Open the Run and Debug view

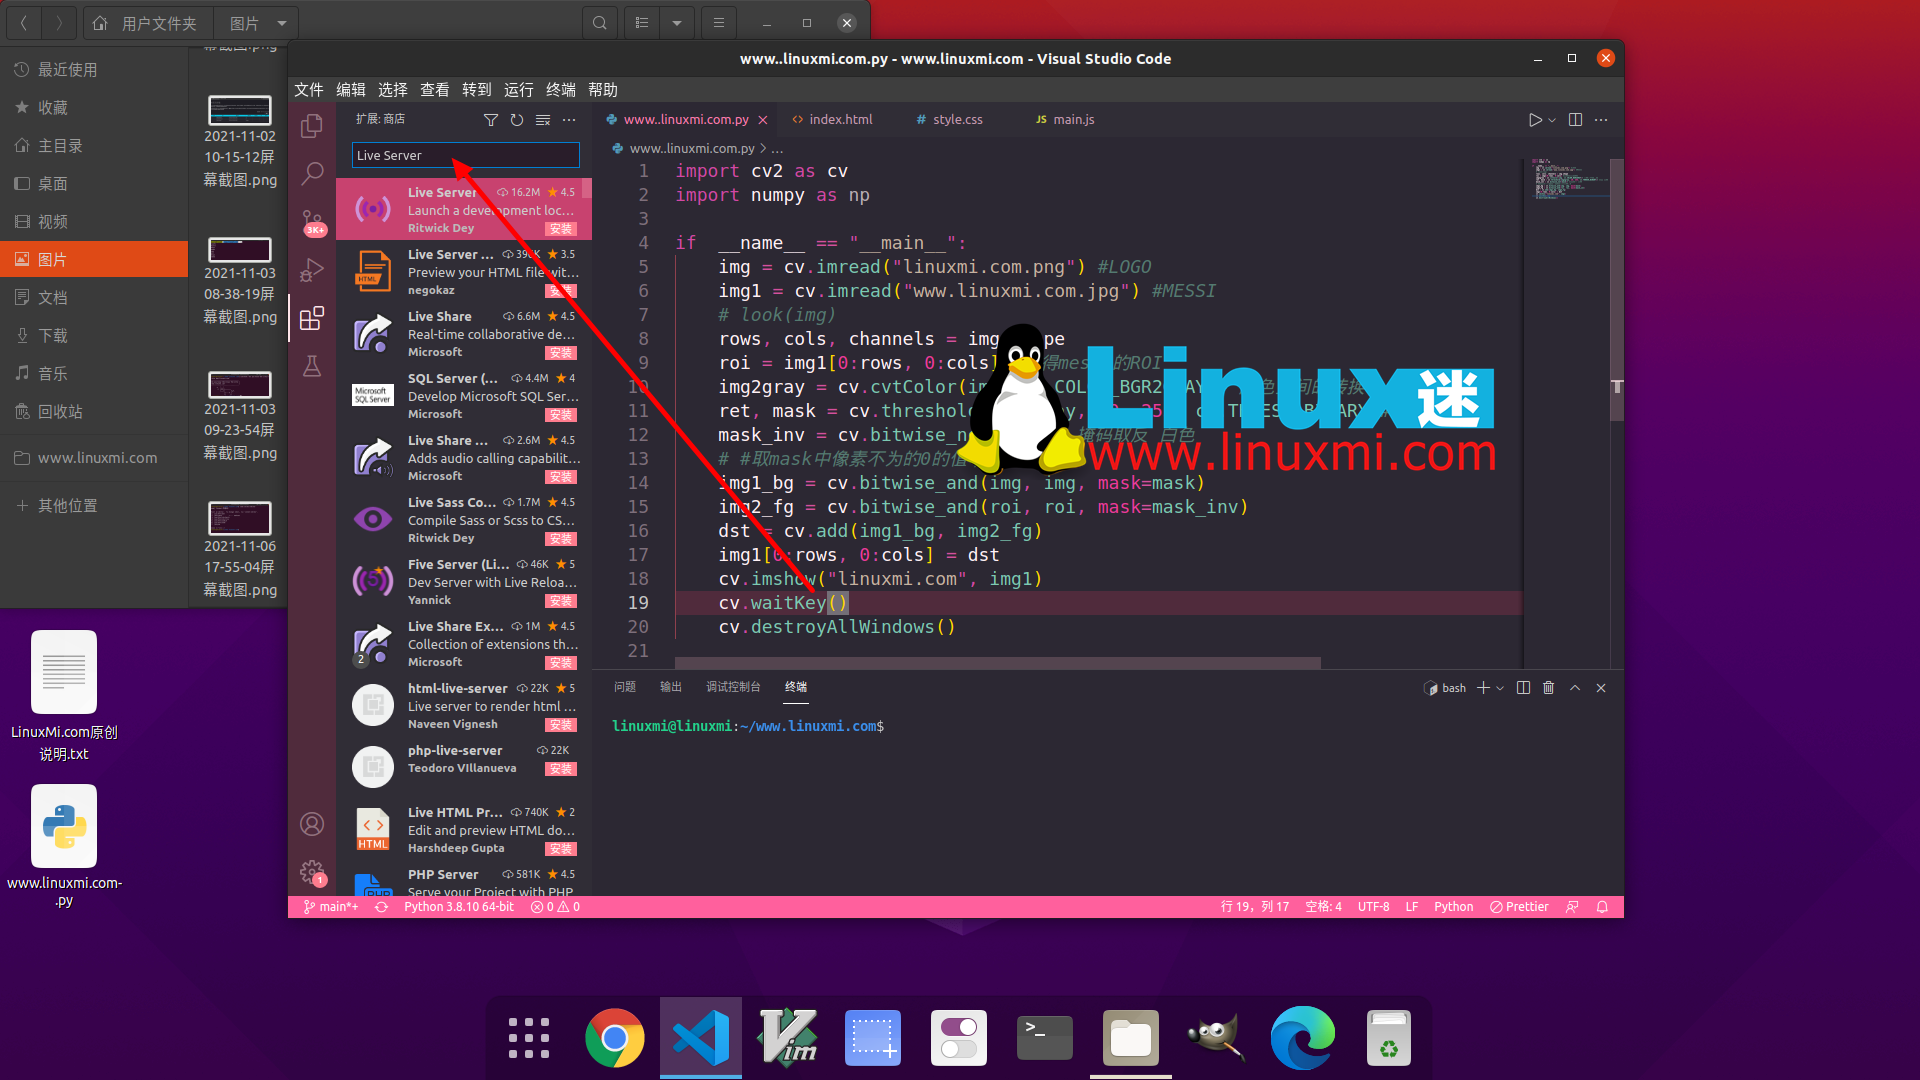(312, 270)
